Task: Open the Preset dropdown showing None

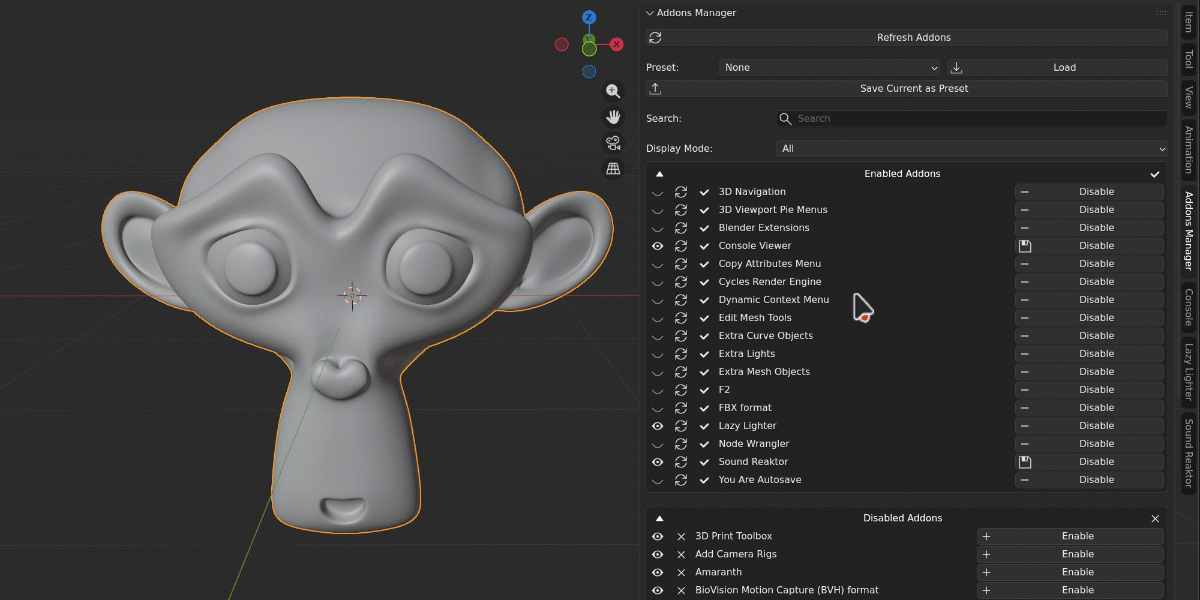Action: pyautogui.click(x=830, y=67)
